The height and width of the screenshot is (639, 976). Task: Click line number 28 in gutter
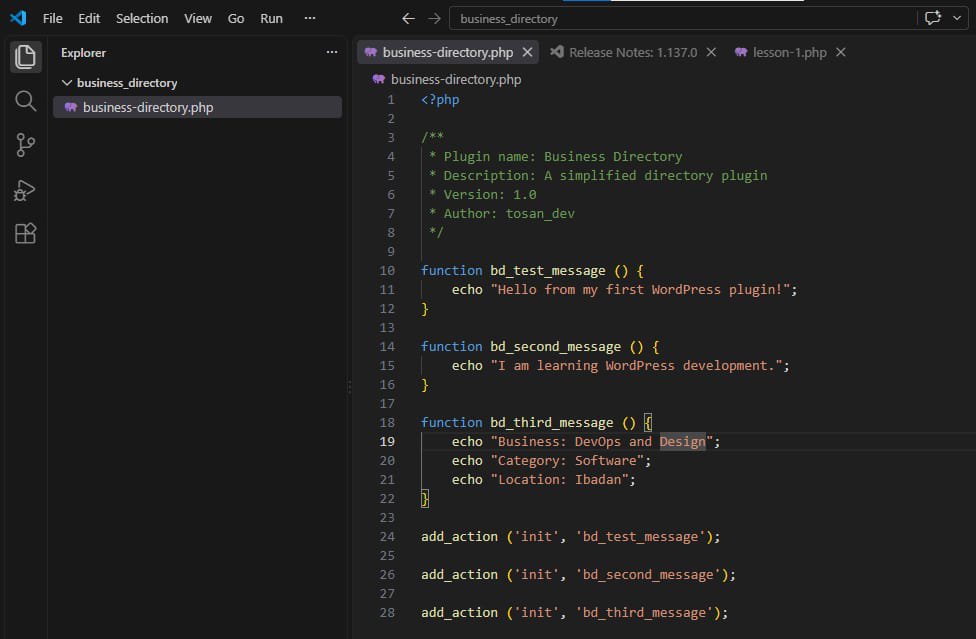tap(387, 612)
